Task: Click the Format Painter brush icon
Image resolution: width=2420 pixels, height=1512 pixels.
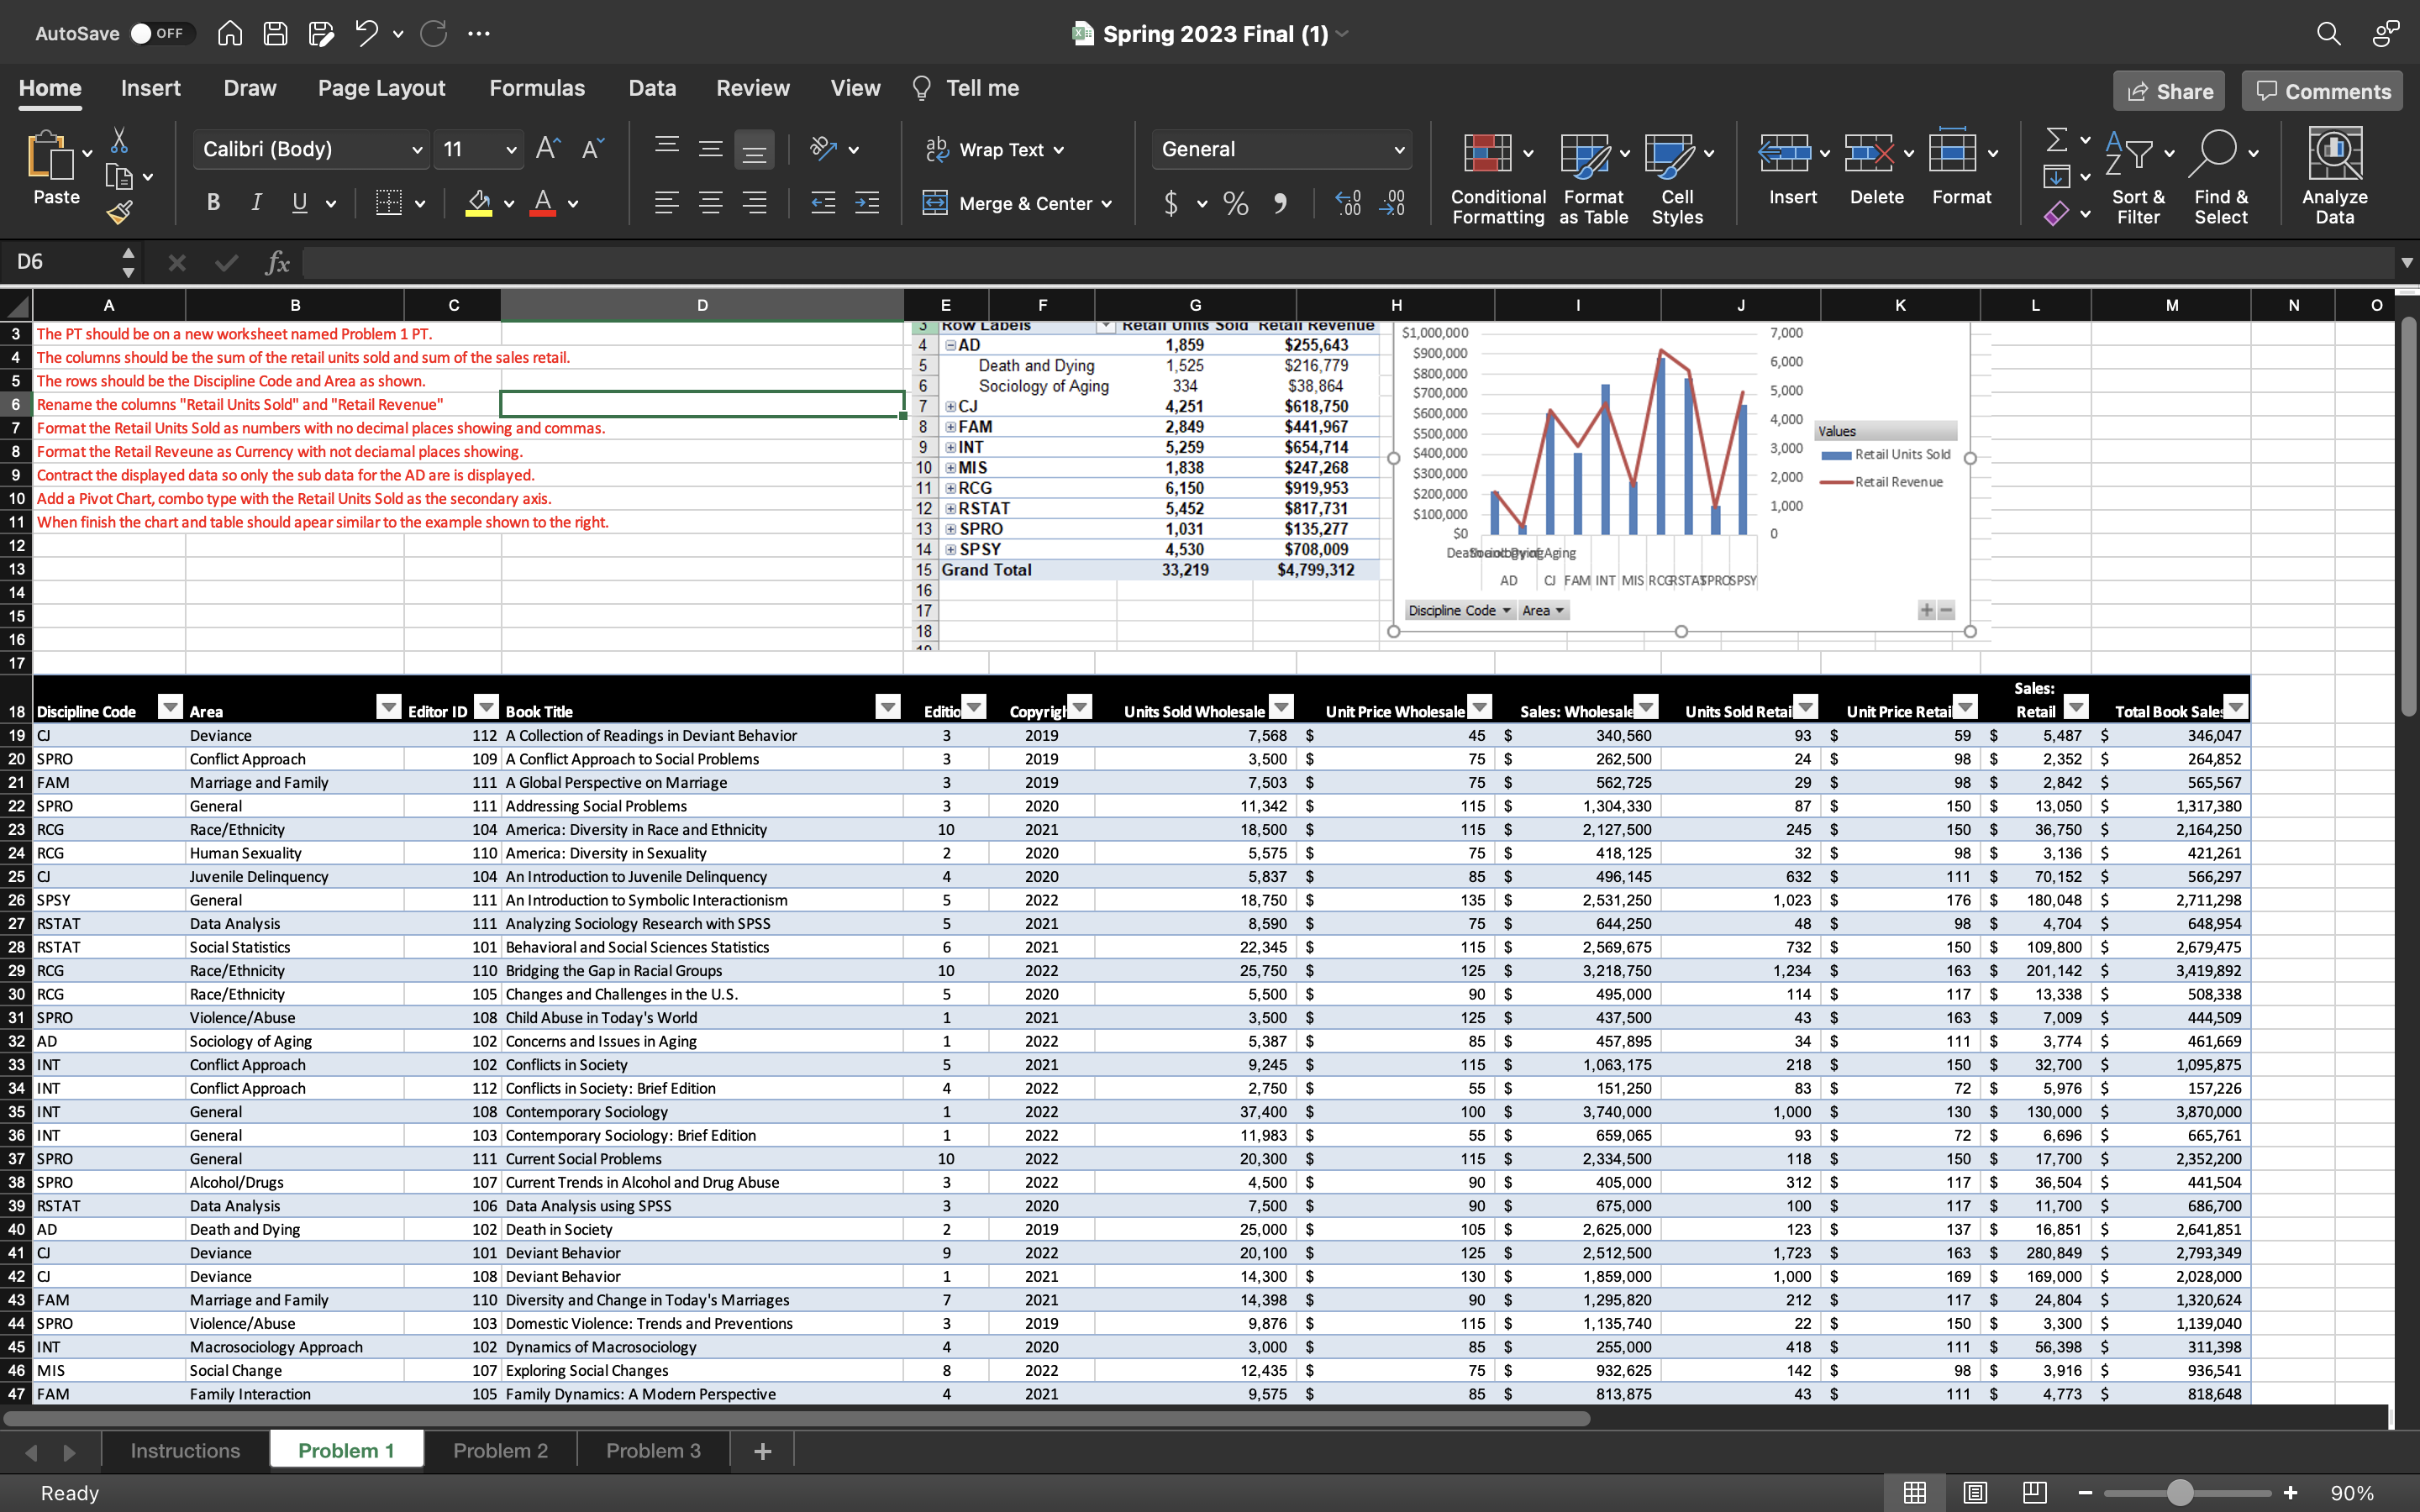Action: pyautogui.click(x=119, y=212)
